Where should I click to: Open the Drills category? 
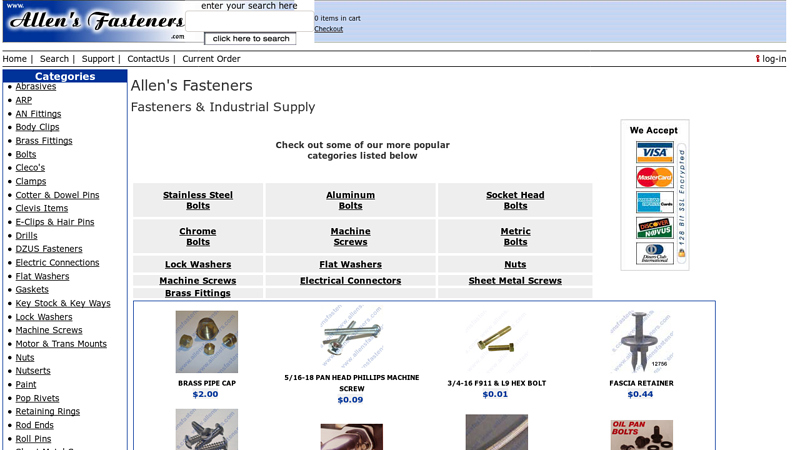click(26, 236)
